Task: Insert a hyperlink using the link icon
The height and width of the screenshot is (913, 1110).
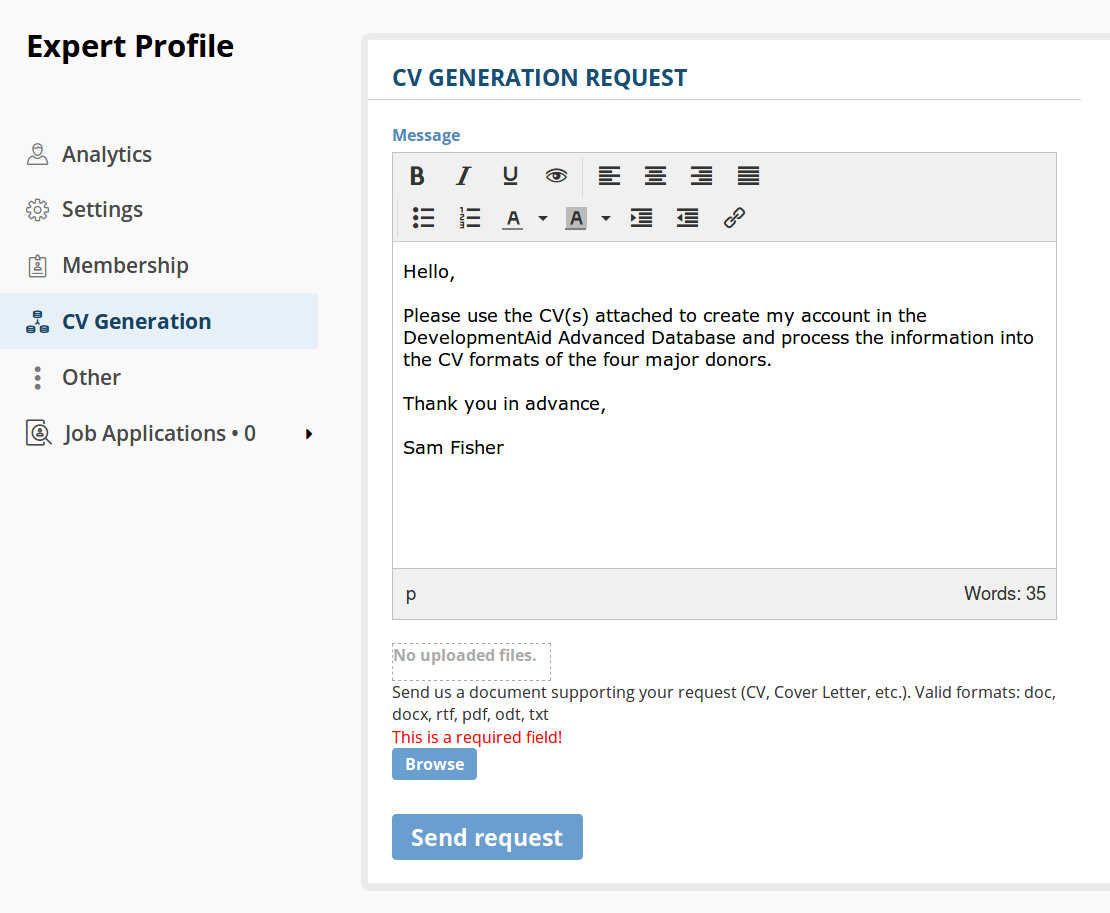Action: (735, 218)
